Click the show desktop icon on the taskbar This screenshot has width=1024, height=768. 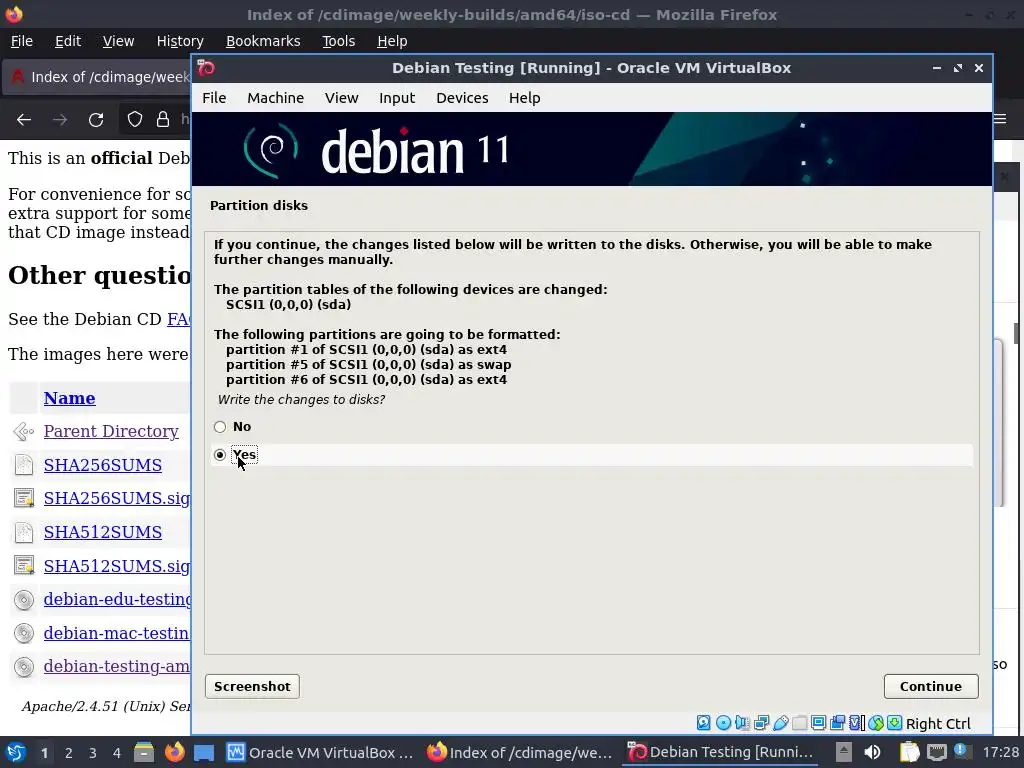click(x=204, y=752)
